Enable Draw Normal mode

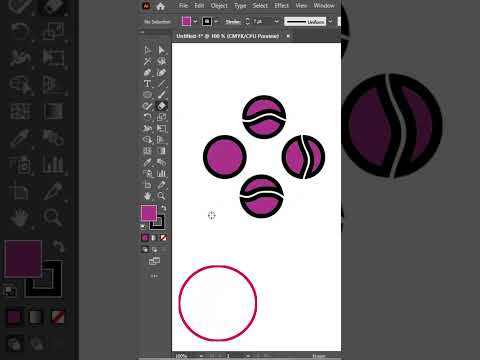pyautogui.click(x=145, y=249)
